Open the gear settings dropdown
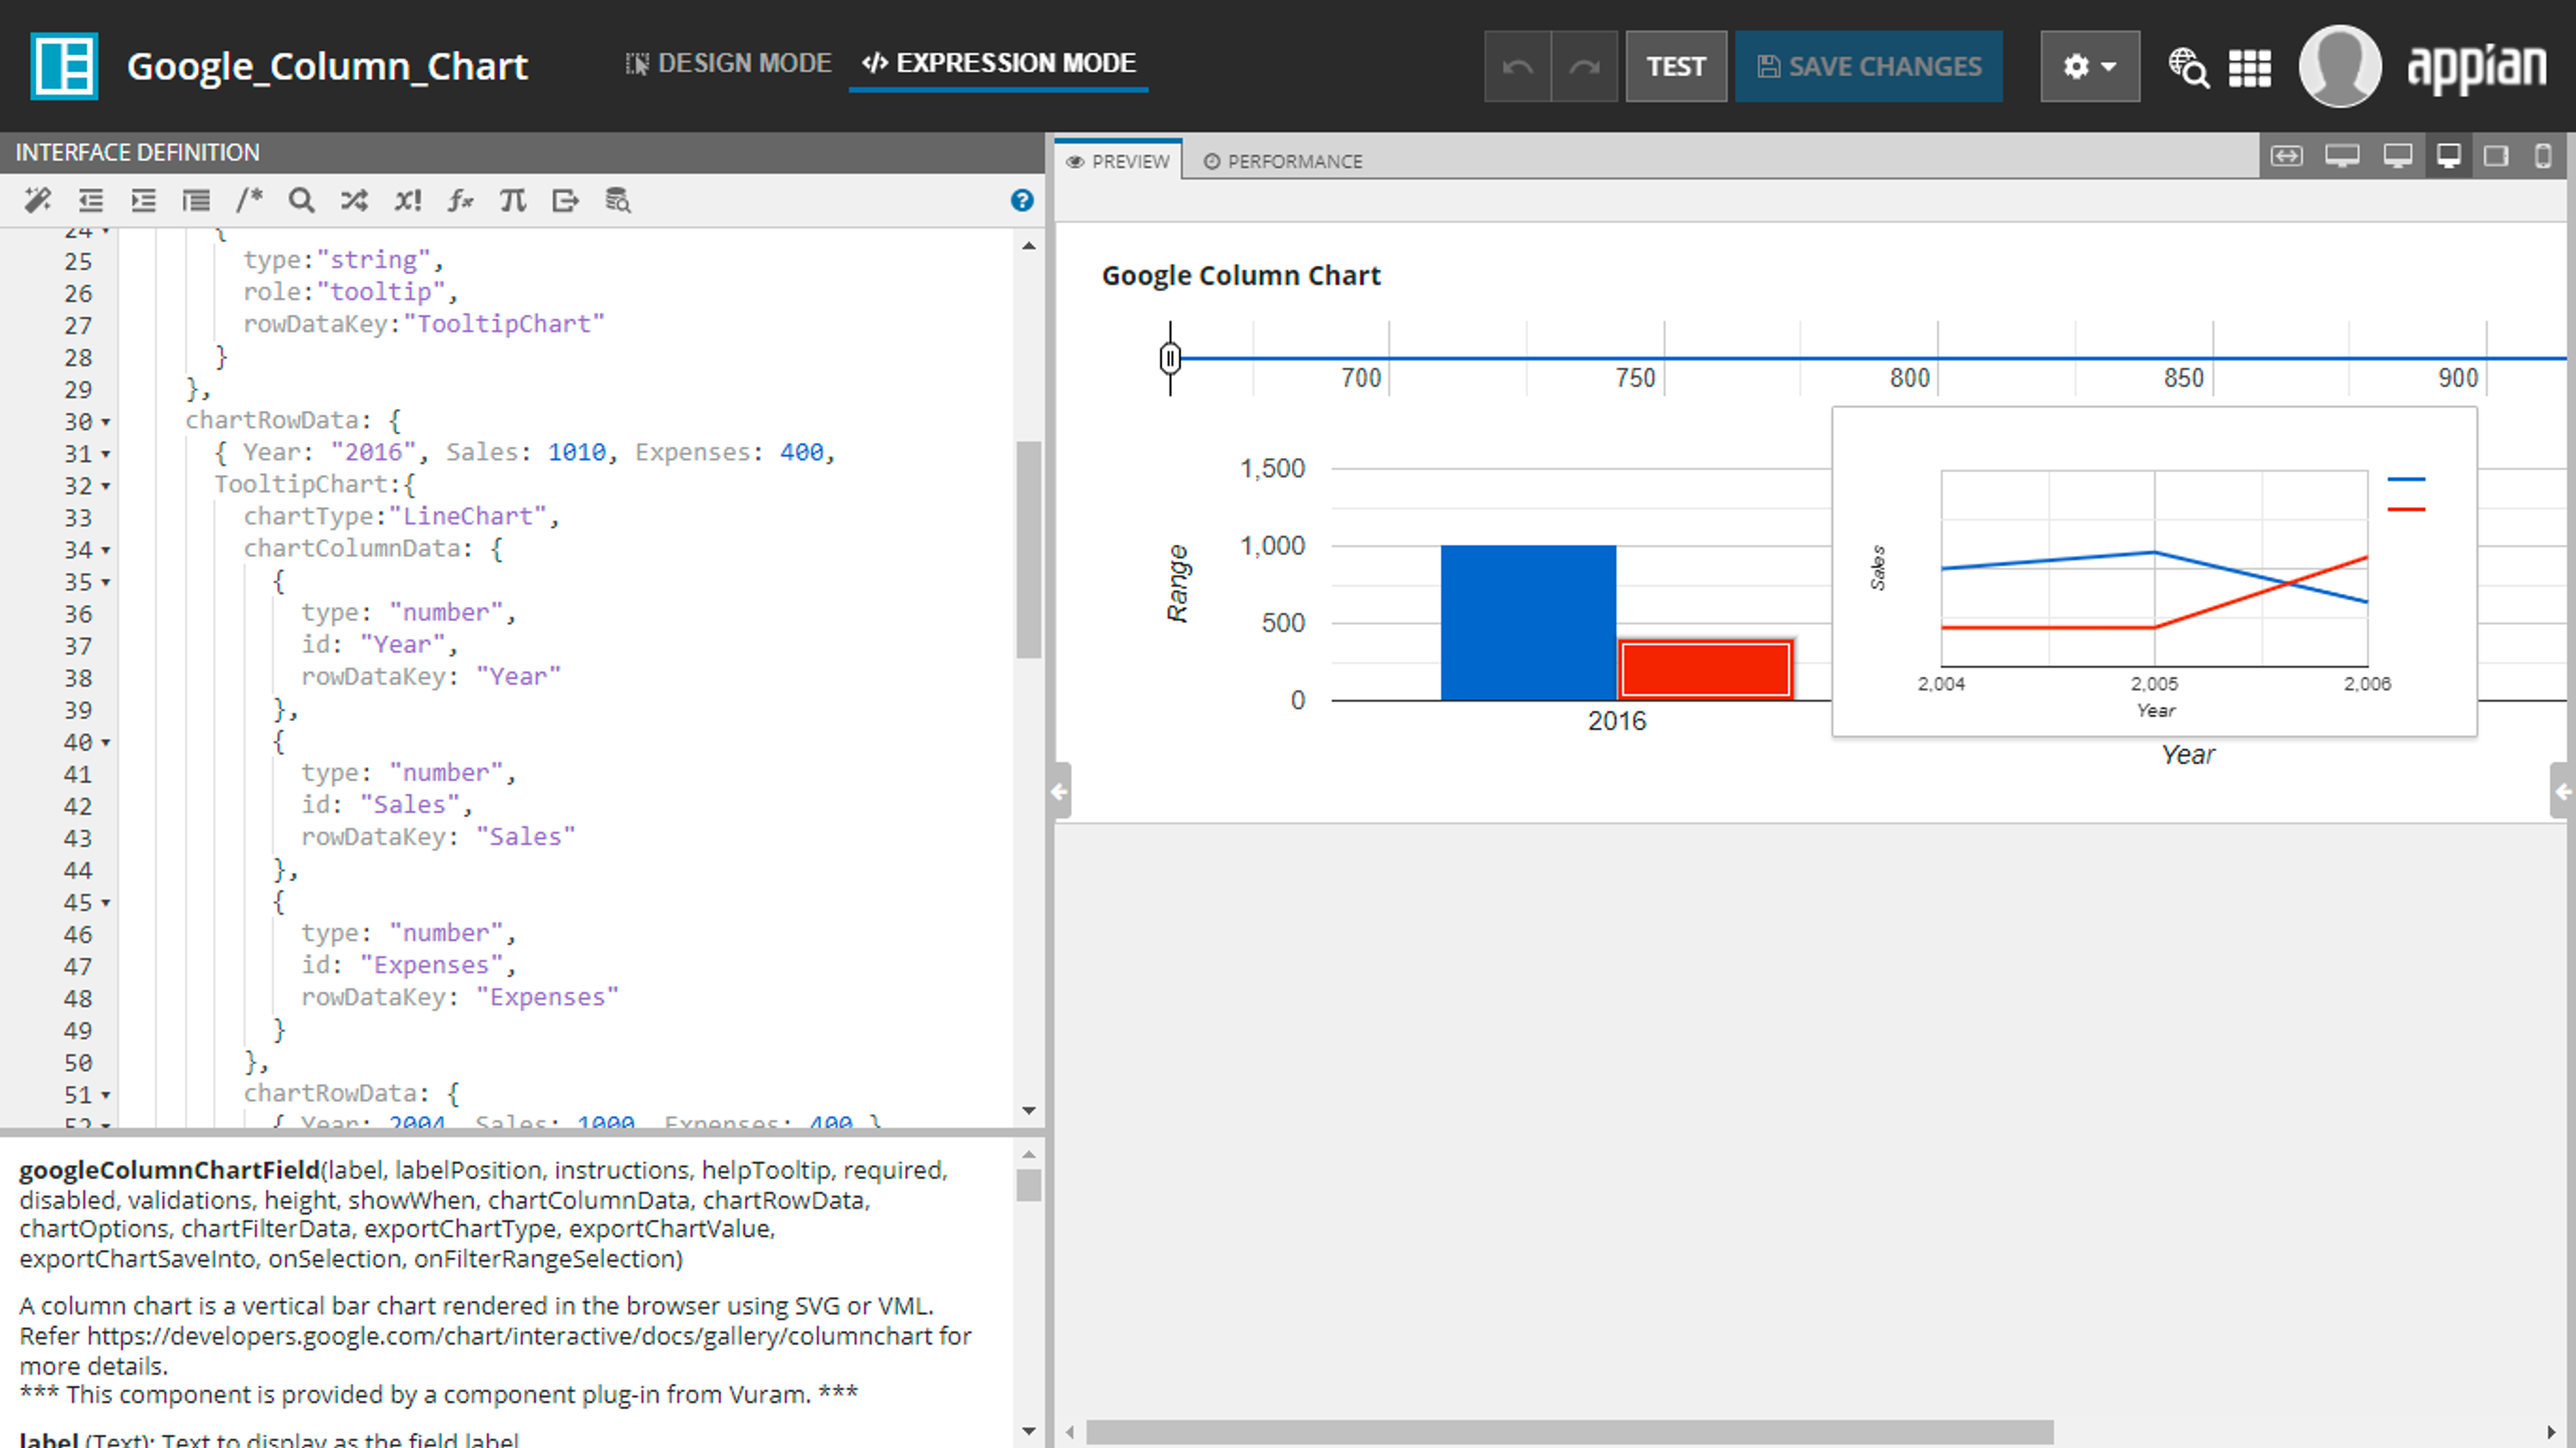This screenshot has height=1448, width=2576. pos(2089,66)
